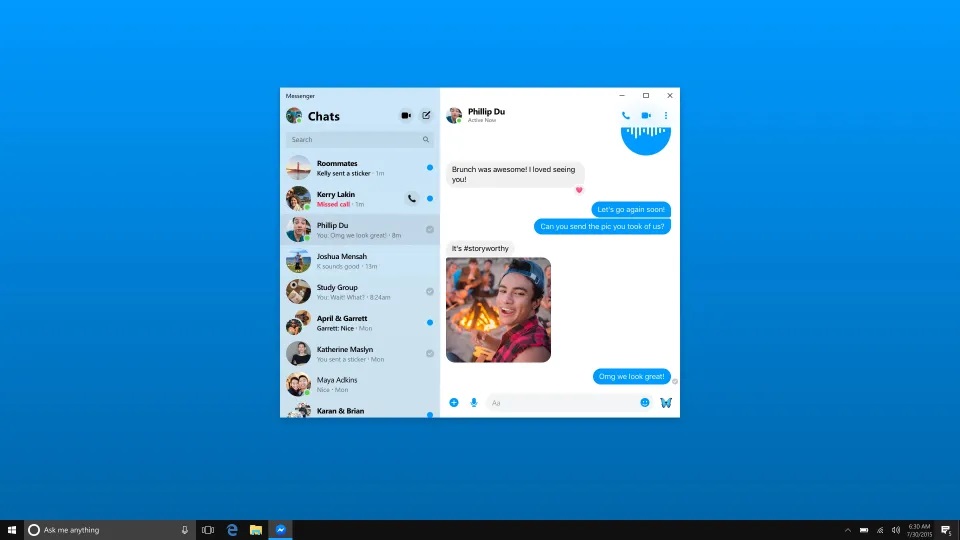The height and width of the screenshot is (540, 960).
Task: Send the butterfly sticker reaction
Action: (666, 402)
